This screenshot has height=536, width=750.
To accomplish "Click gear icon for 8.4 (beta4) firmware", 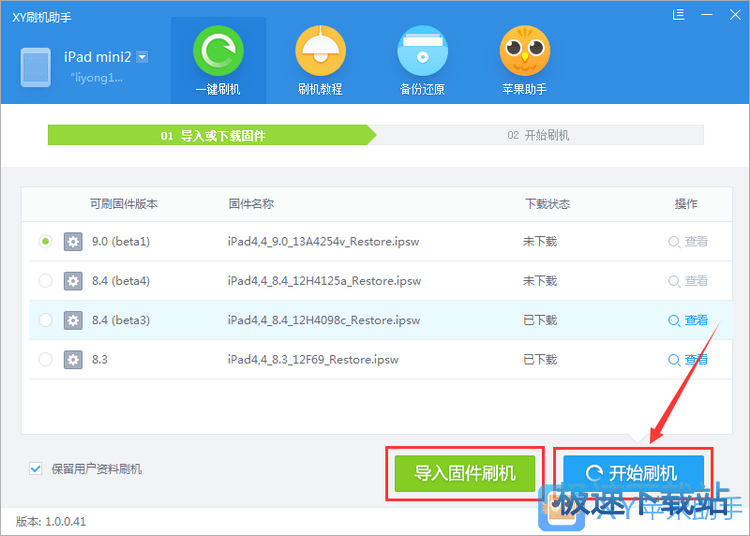I will click(x=73, y=281).
